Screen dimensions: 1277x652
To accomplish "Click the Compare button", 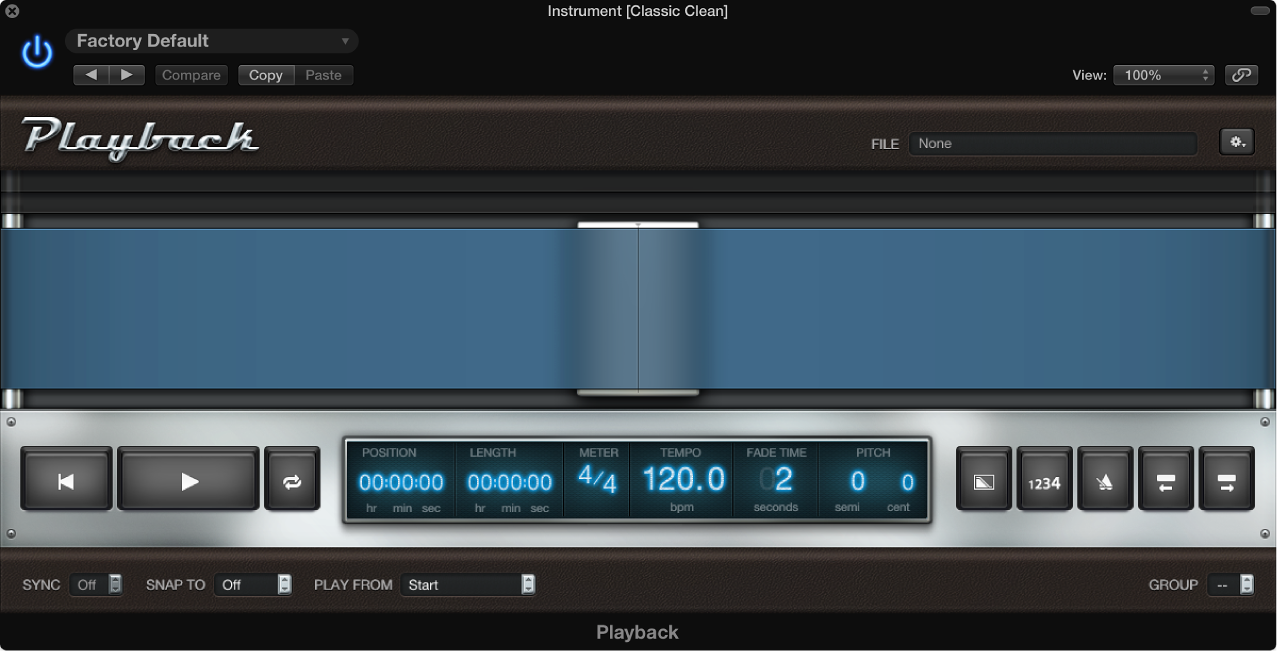I will click(x=191, y=74).
